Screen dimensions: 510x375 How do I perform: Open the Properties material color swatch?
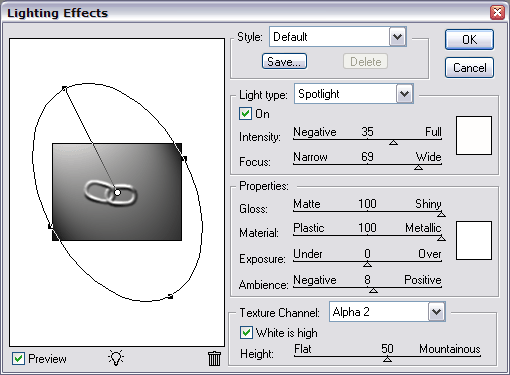[474, 240]
